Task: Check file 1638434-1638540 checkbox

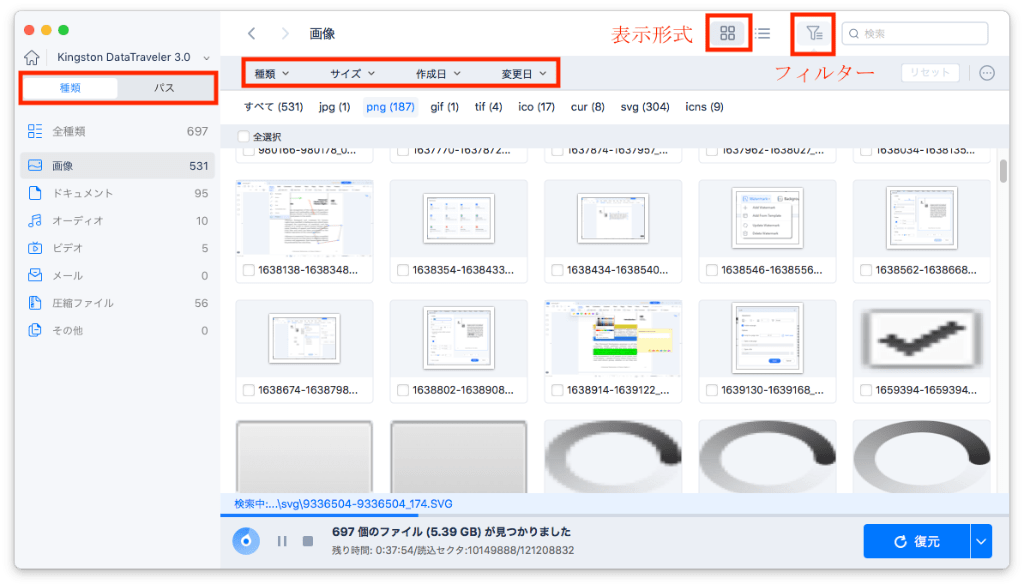Action: pos(557,270)
